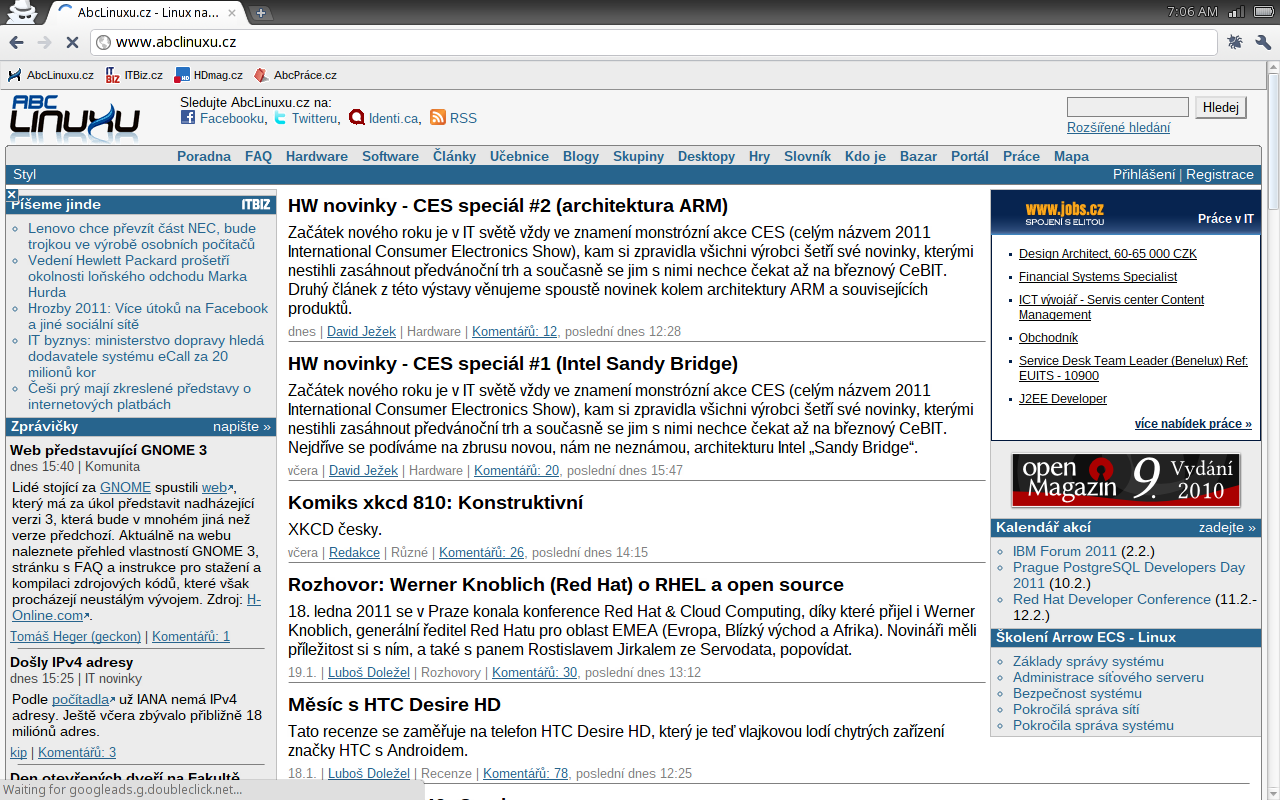Viewport: 1280px width, 800px height.
Task: Open the HDmag.cz bookmark
Action: click(209, 75)
